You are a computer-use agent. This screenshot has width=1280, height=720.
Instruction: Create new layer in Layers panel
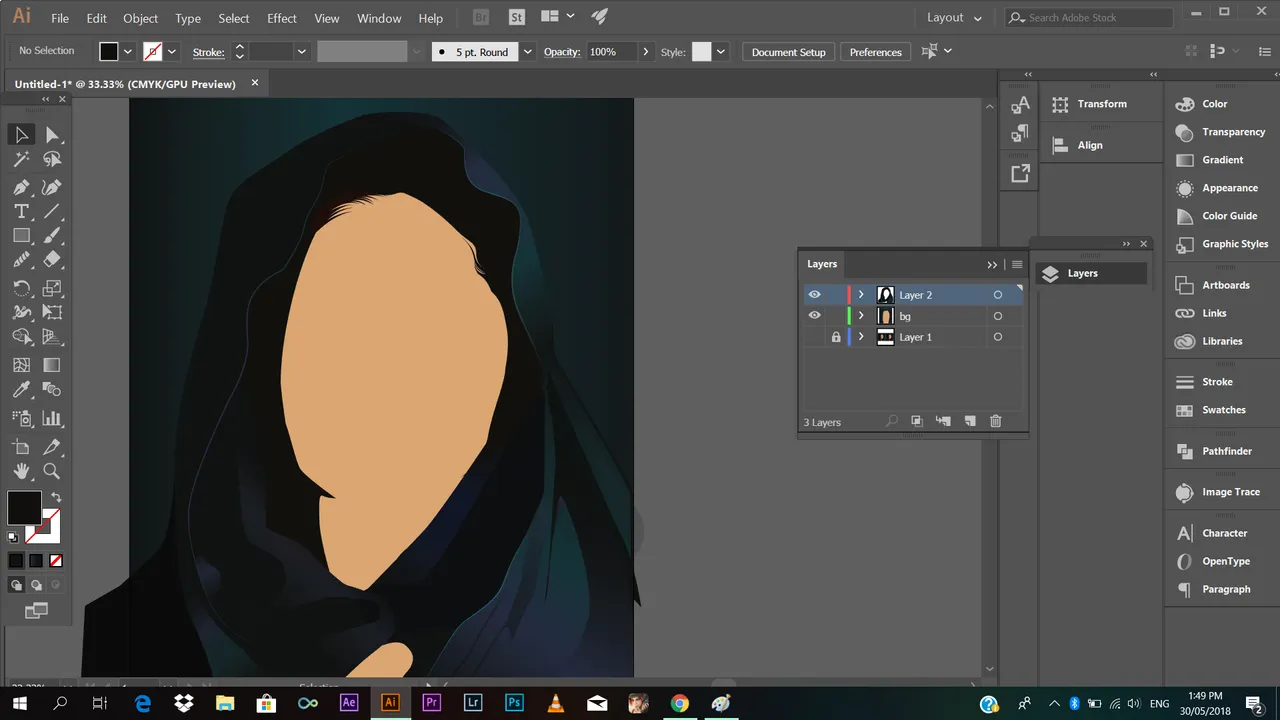[969, 422]
